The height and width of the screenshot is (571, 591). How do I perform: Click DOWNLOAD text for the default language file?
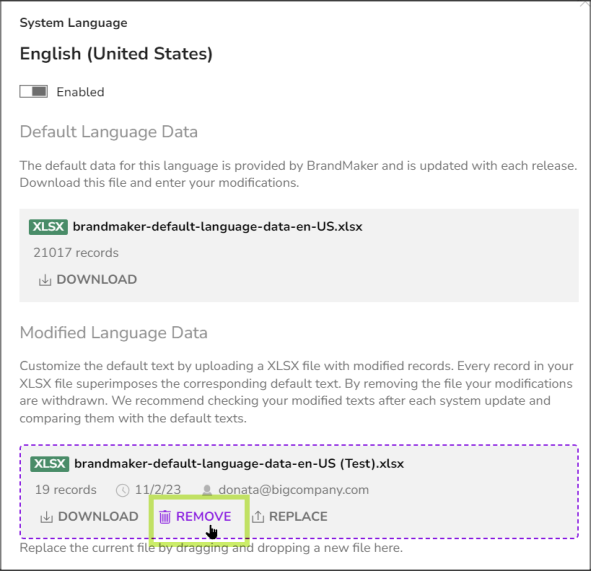(96, 279)
